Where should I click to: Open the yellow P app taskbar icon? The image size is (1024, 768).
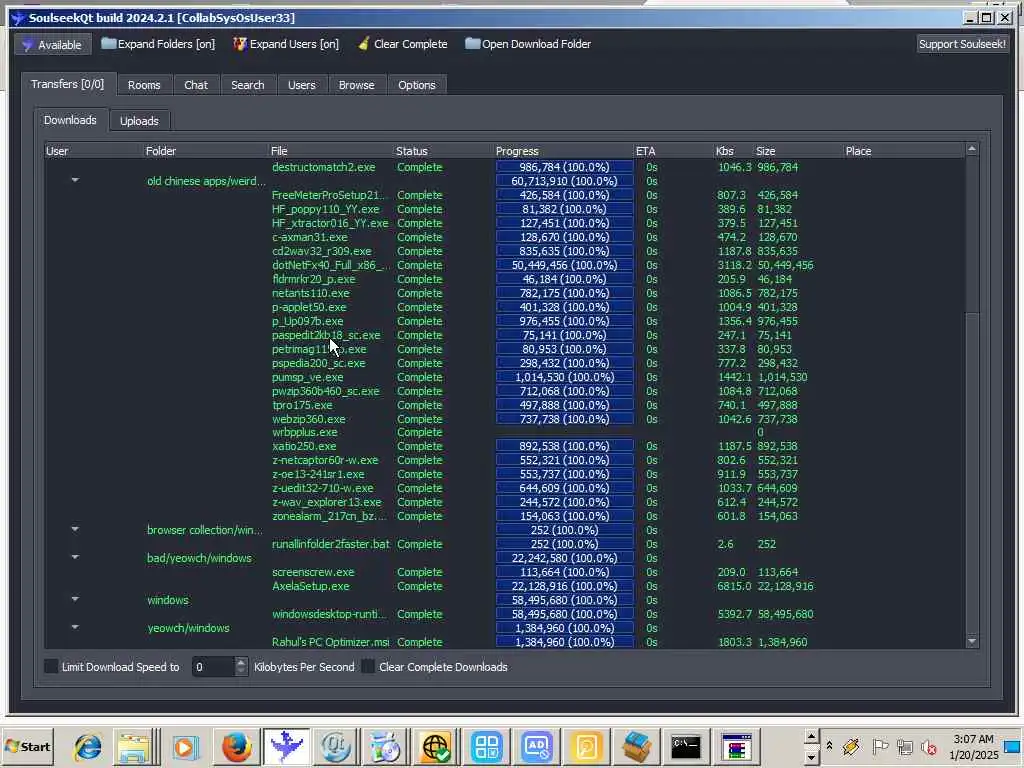coord(586,746)
